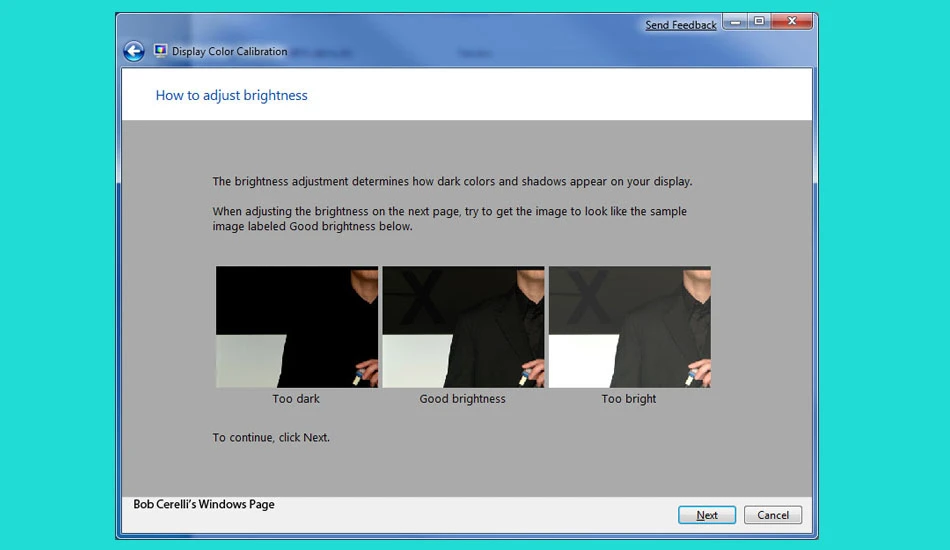
Task: Click the Display Color Calibration monitor icon
Action: (x=161, y=51)
